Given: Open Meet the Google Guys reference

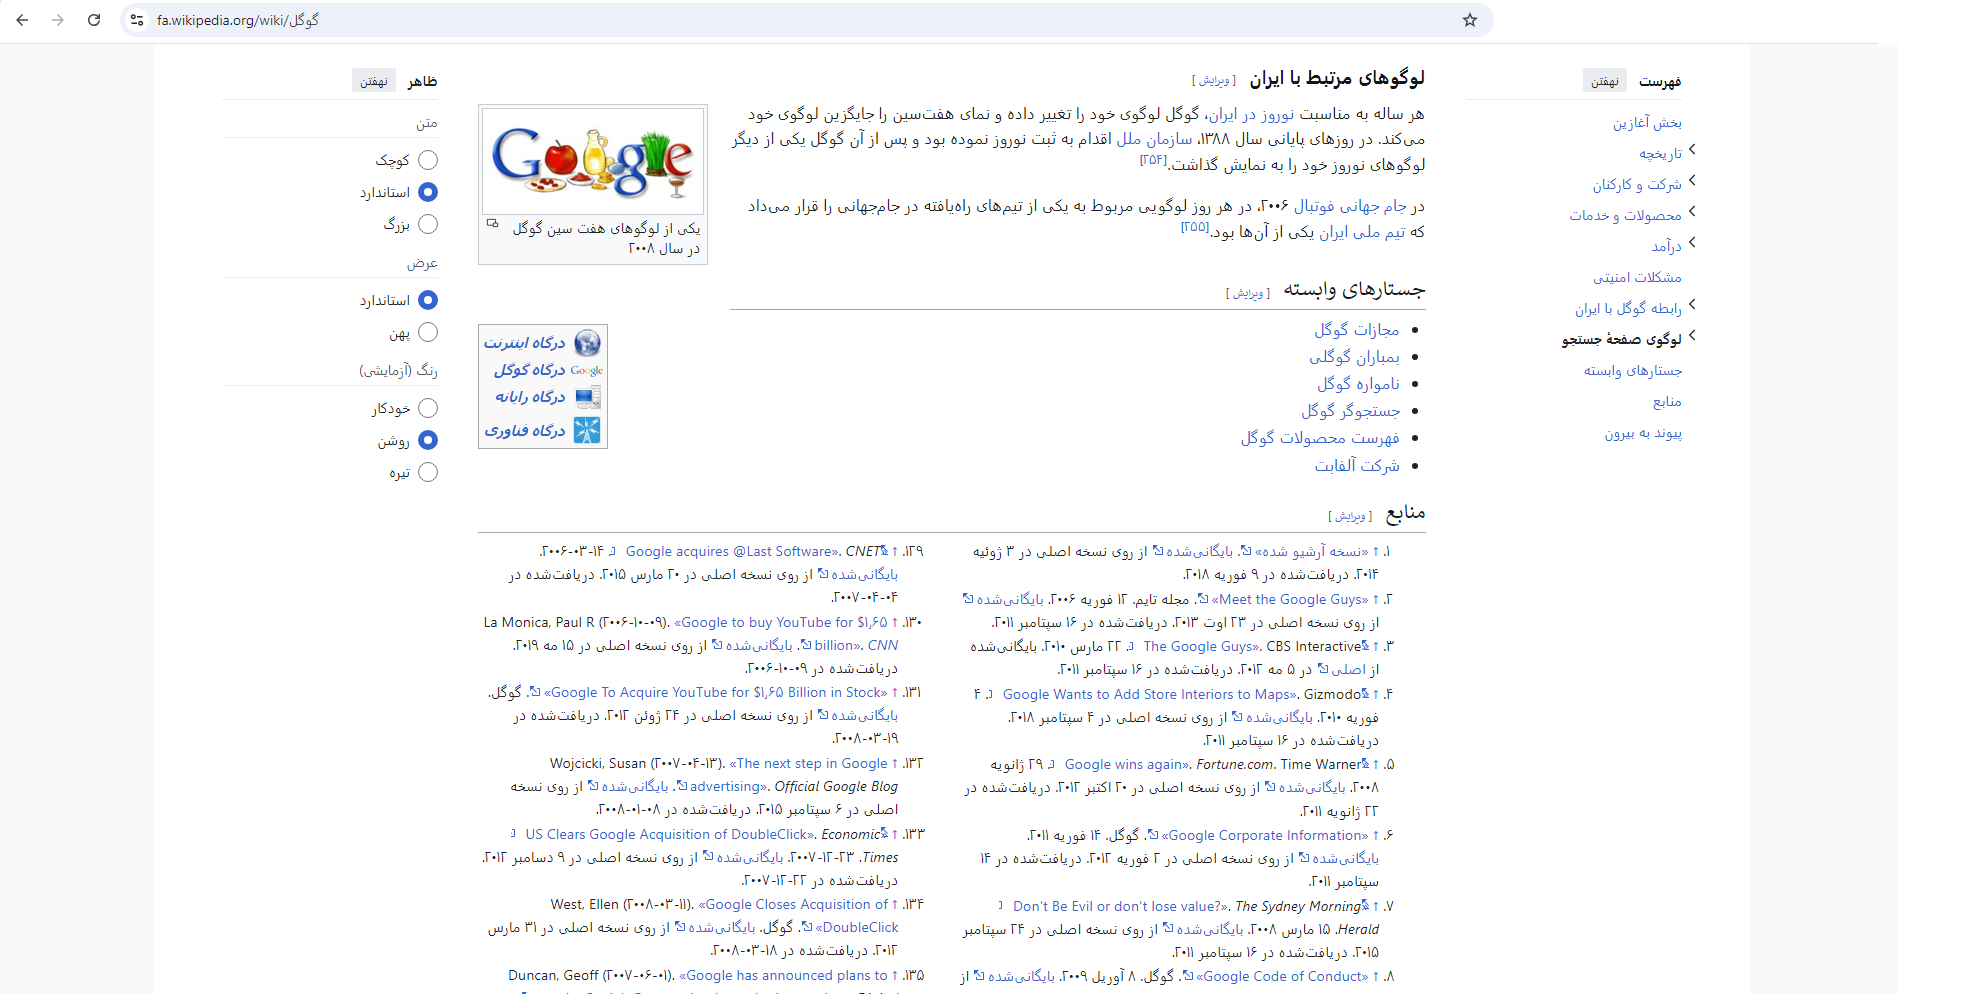Looking at the screenshot, I should click(x=1289, y=600).
